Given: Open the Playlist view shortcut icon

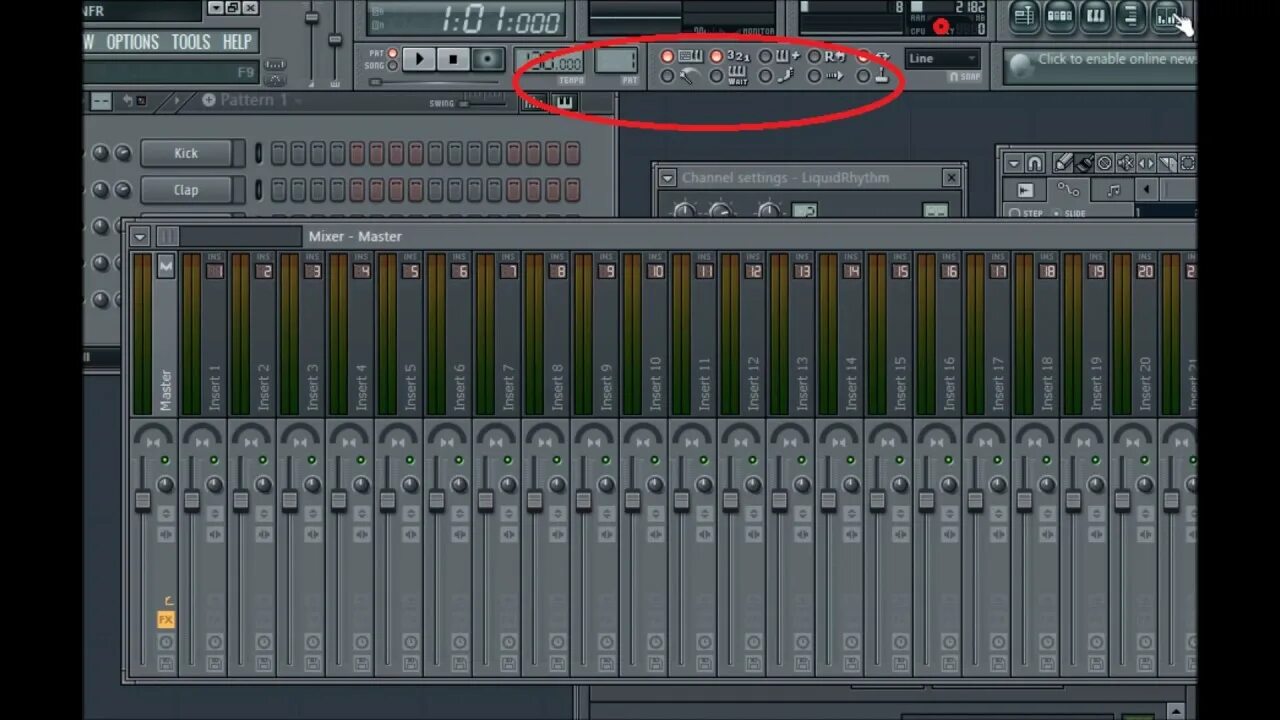Looking at the screenshot, I should point(1023,15).
